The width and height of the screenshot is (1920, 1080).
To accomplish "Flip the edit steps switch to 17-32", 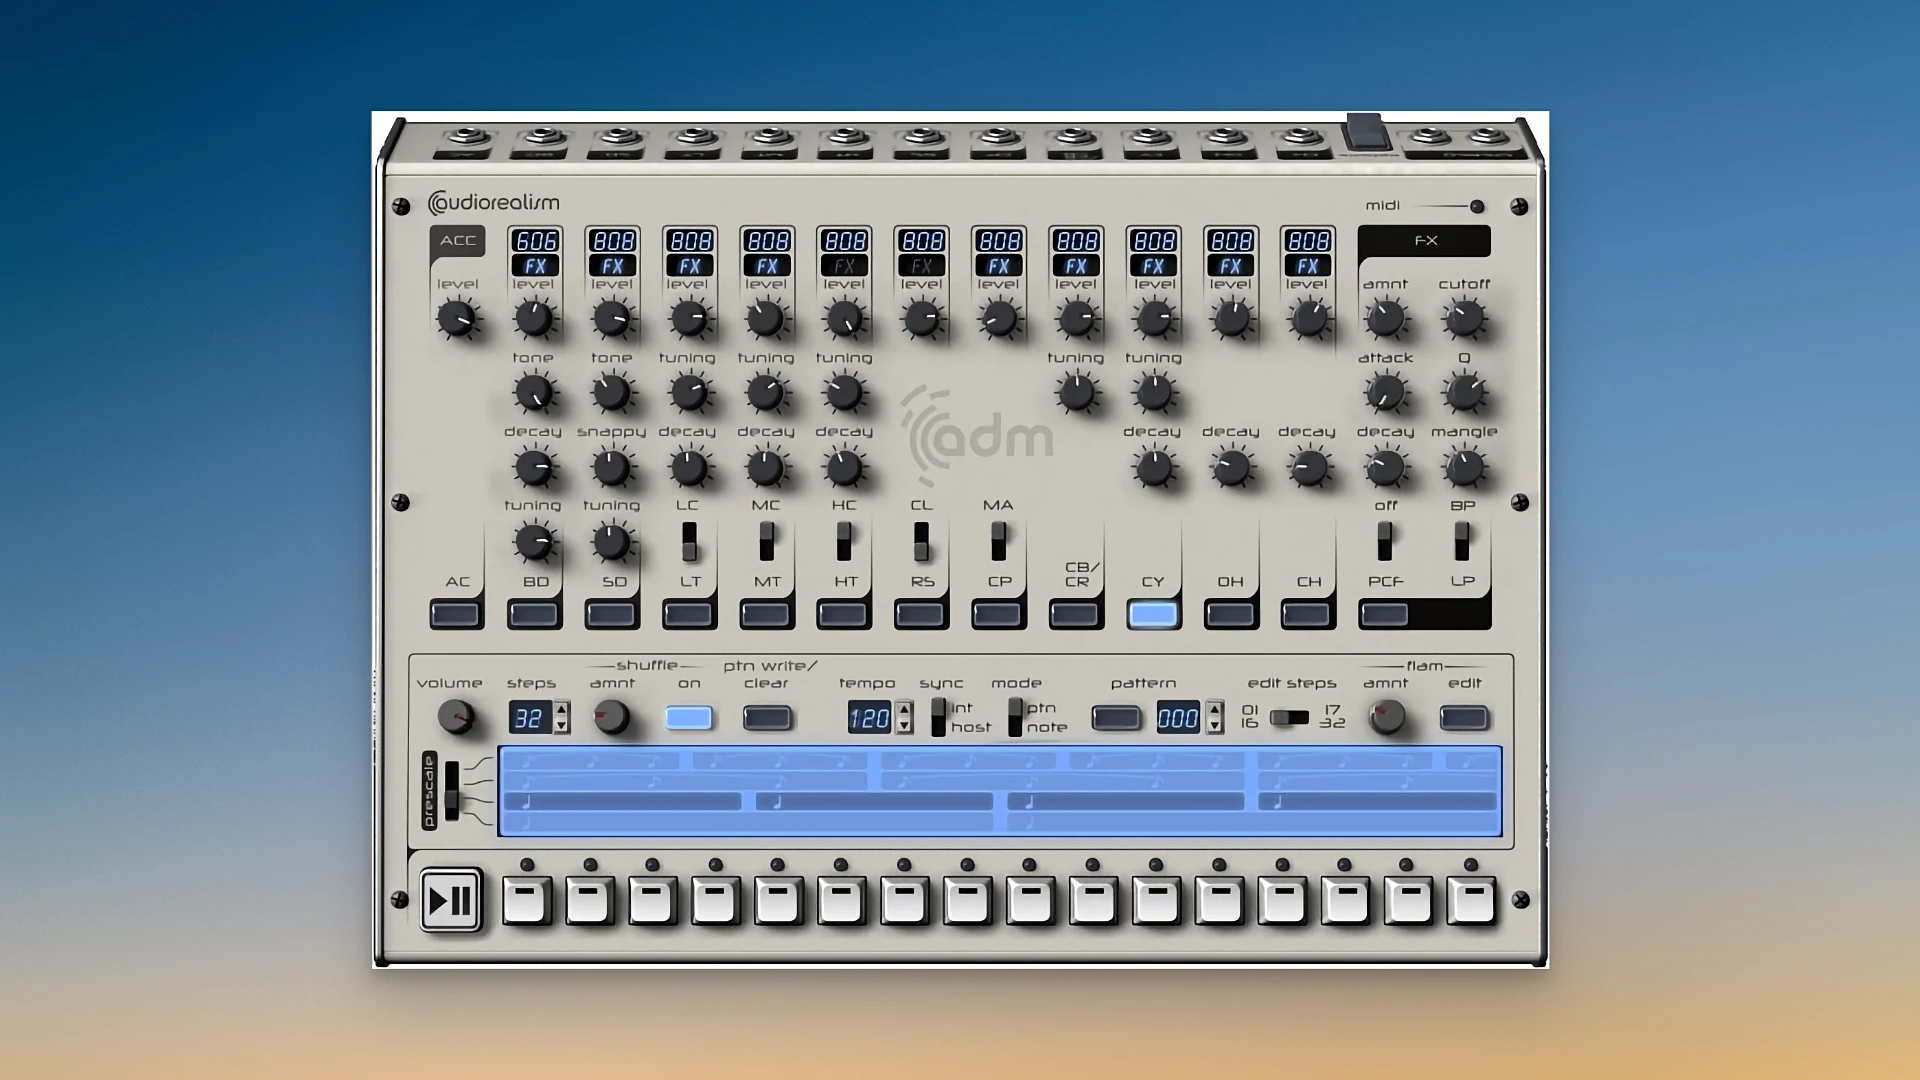I will [1300, 717].
